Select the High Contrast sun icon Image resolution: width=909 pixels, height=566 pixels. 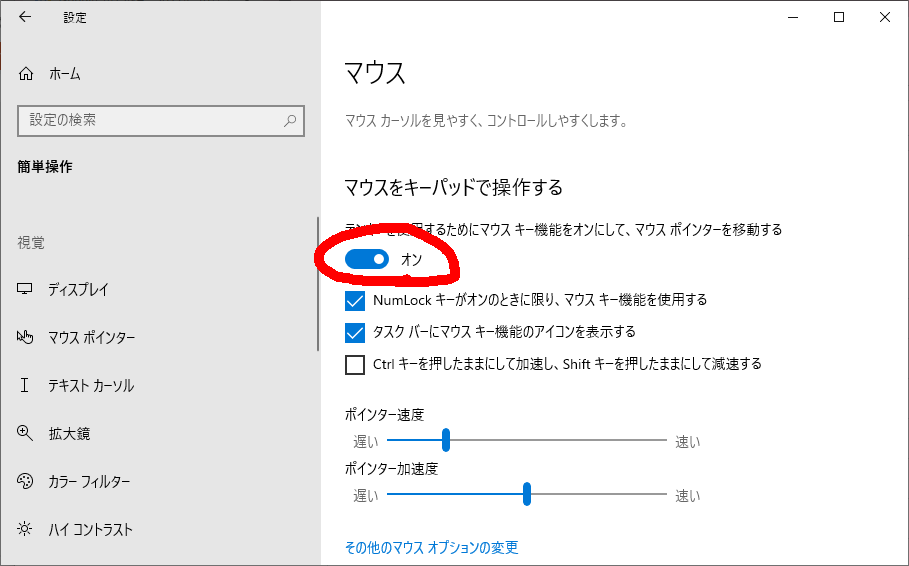point(26,530)
